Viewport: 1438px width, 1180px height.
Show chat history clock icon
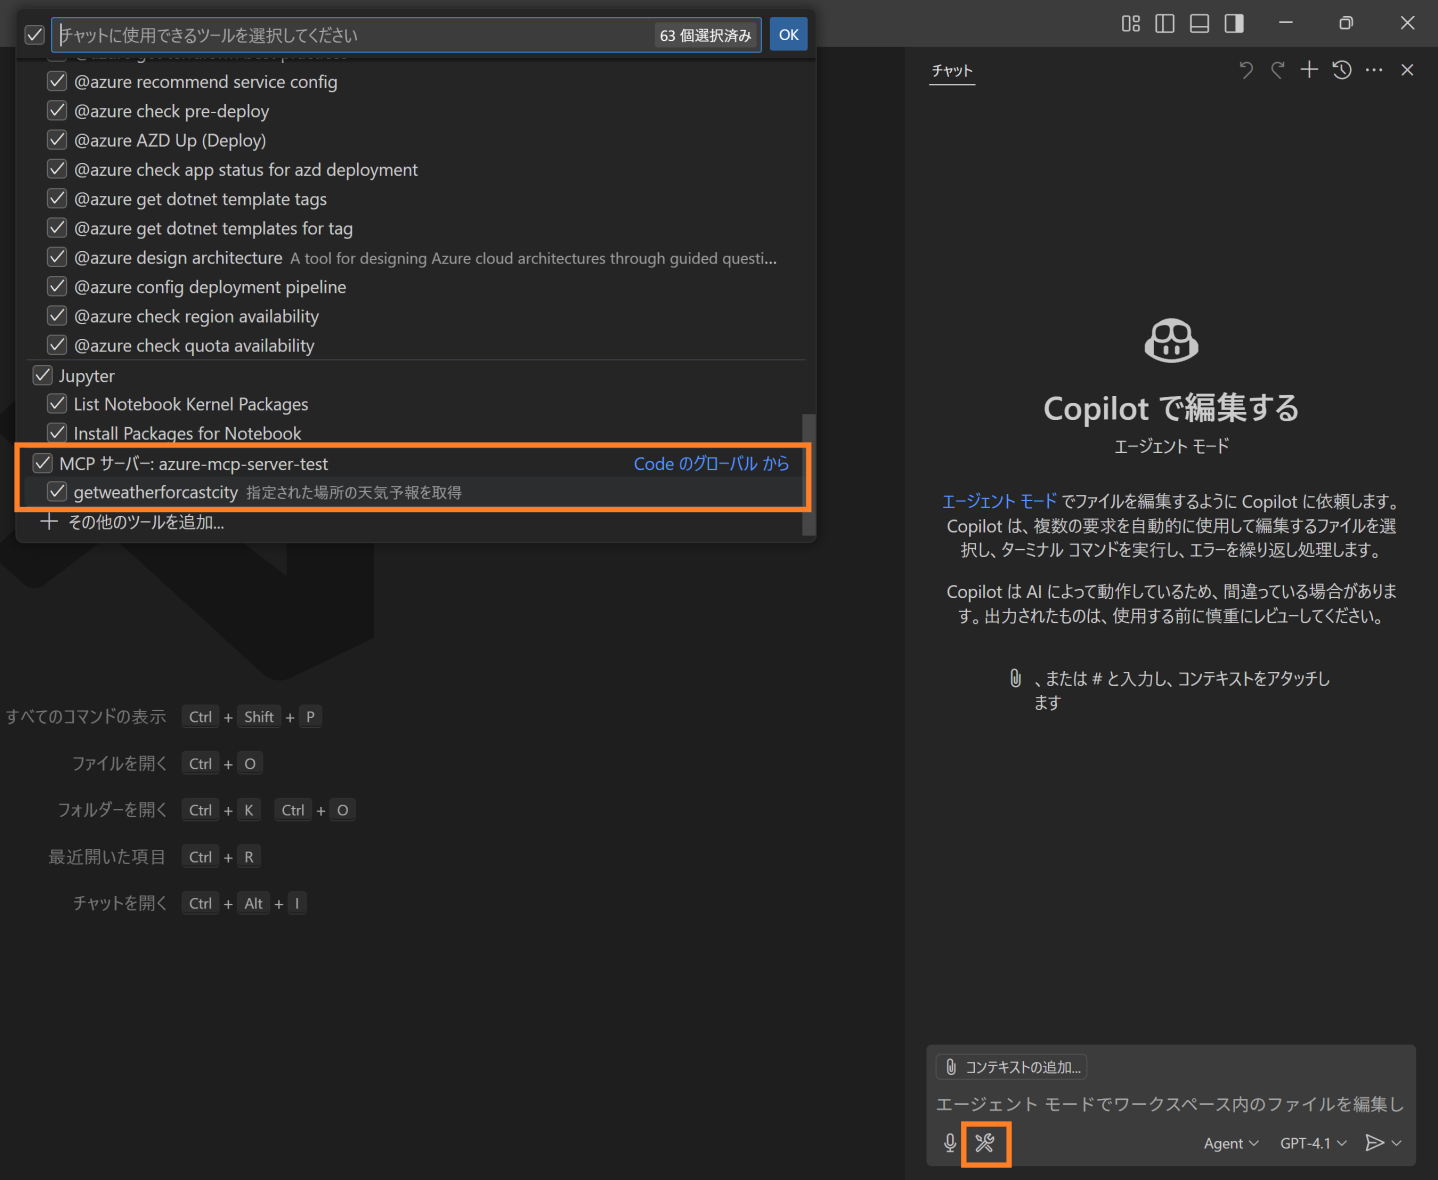(1342, 70)
